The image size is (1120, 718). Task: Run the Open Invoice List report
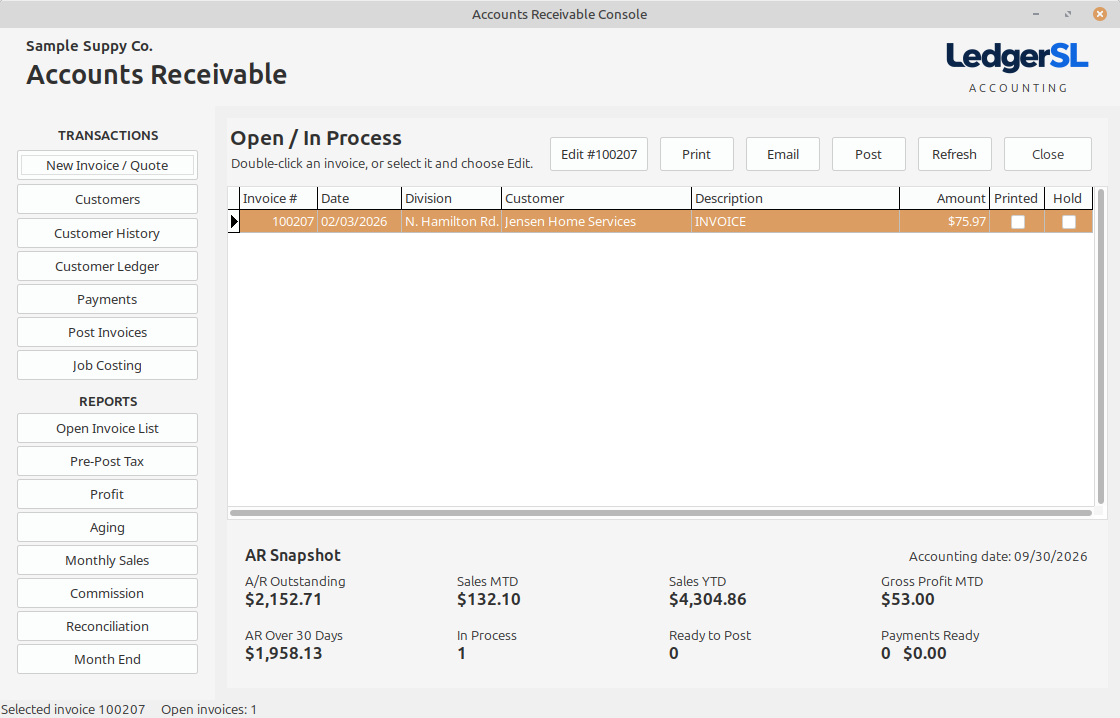107,428
